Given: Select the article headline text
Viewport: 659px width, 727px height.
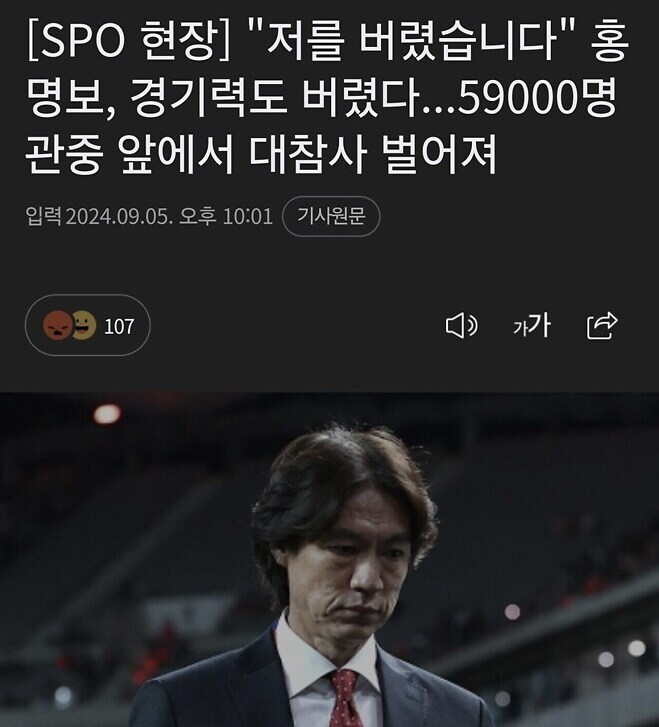Looking at the screenshot, I should coord(327,97).
